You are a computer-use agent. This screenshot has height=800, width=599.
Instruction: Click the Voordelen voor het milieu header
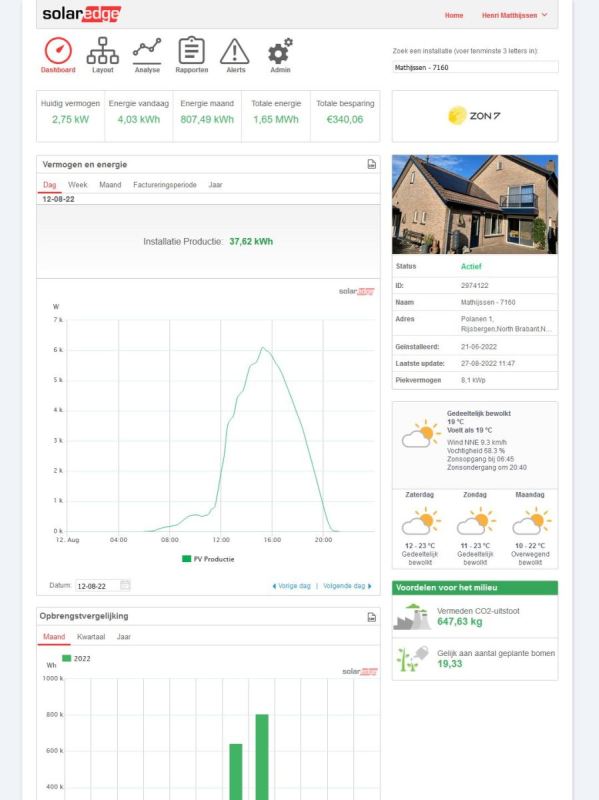click(475, 588)
